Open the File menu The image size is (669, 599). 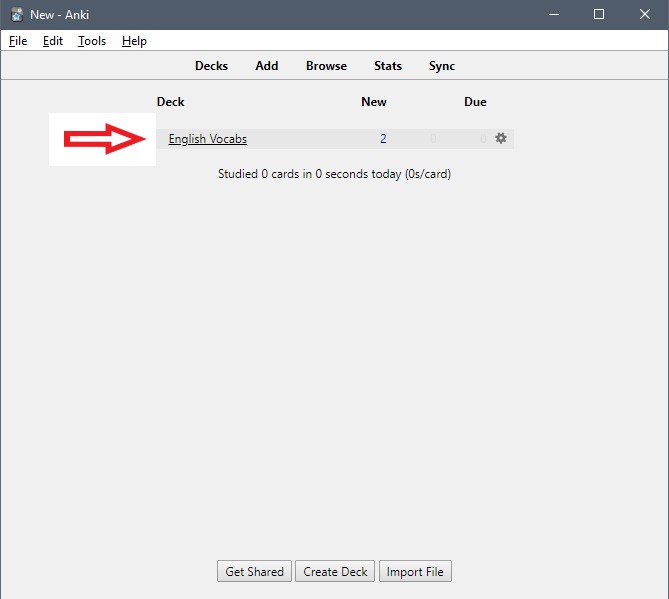click(x=18, y=41)
